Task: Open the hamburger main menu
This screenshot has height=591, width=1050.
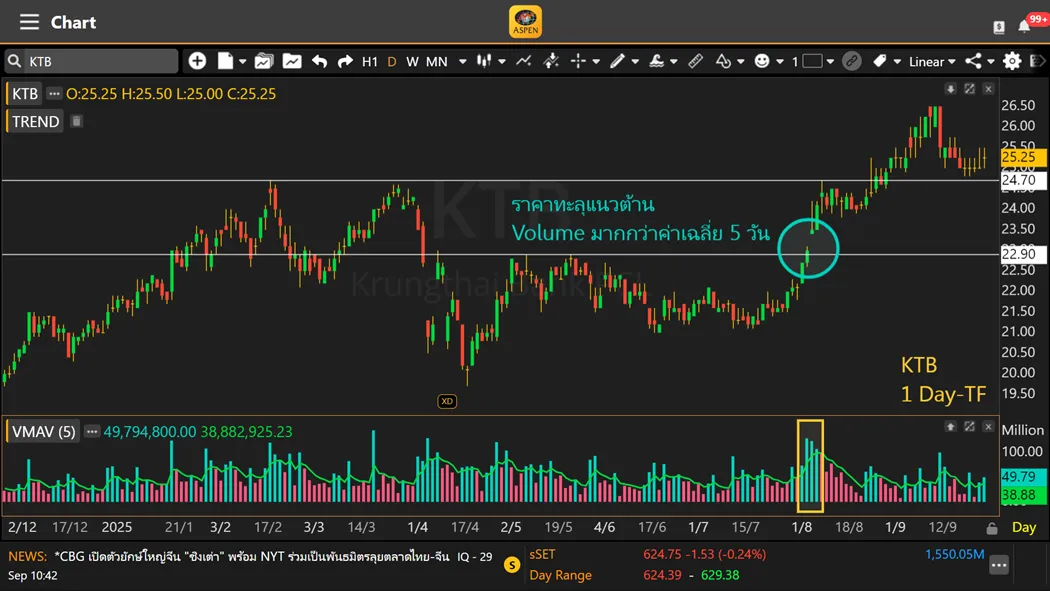Action: [29, 22]
